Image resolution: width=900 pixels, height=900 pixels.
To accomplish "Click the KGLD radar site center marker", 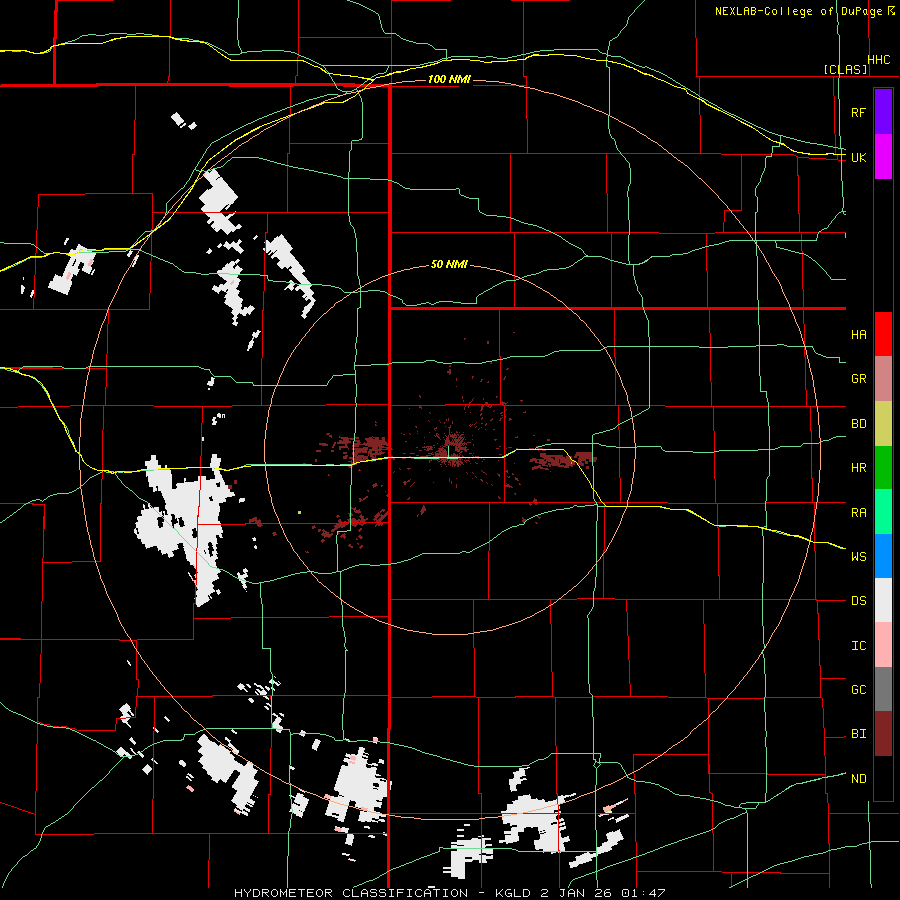I will [448, 451].
